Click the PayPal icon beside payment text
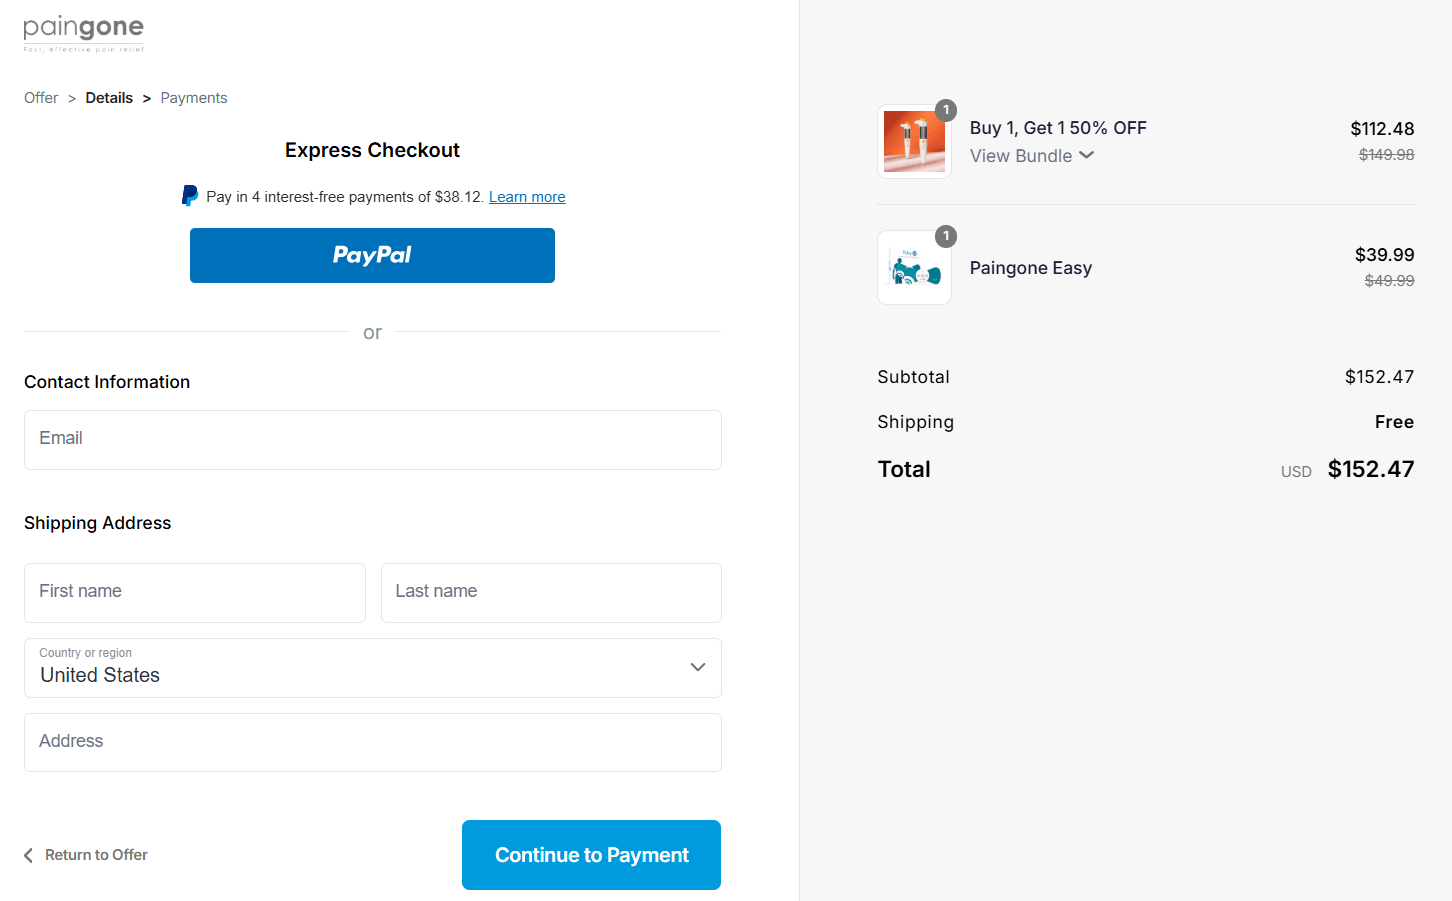The image size is (1452, 901). pyautogui.click(x=190, y=195)
